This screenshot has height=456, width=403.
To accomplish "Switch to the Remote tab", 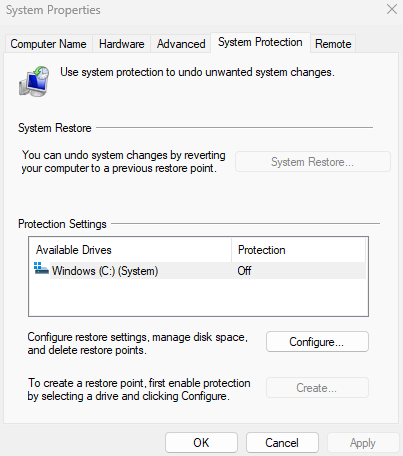I will [333, 44].
